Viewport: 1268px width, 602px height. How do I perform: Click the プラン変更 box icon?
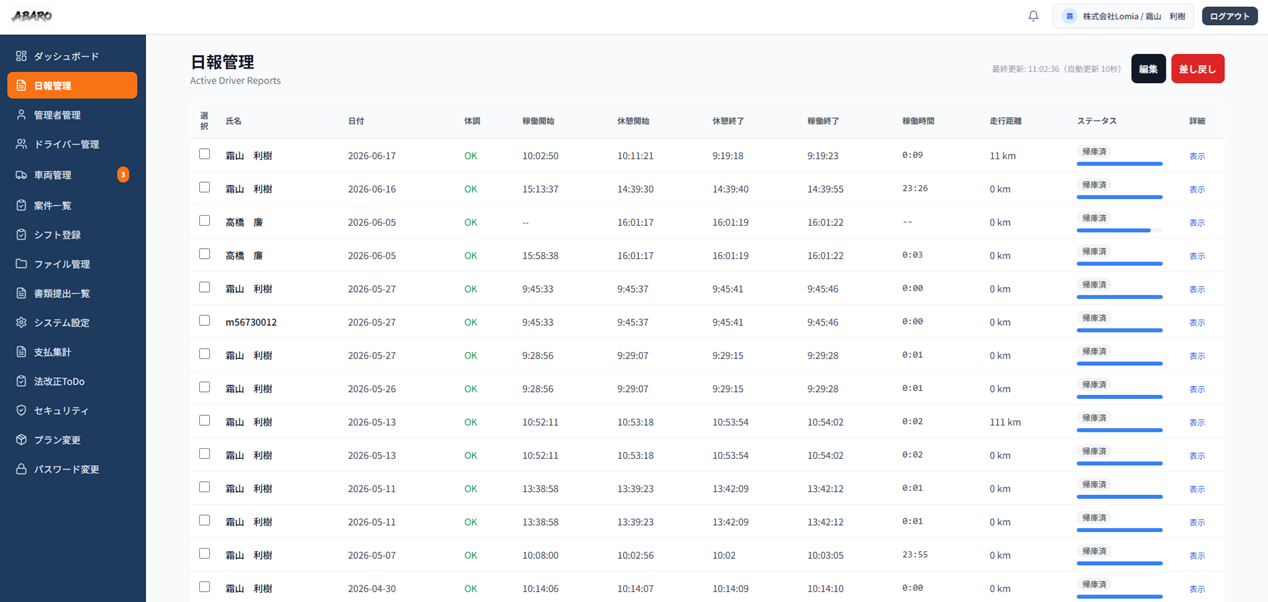pos(21,440)
